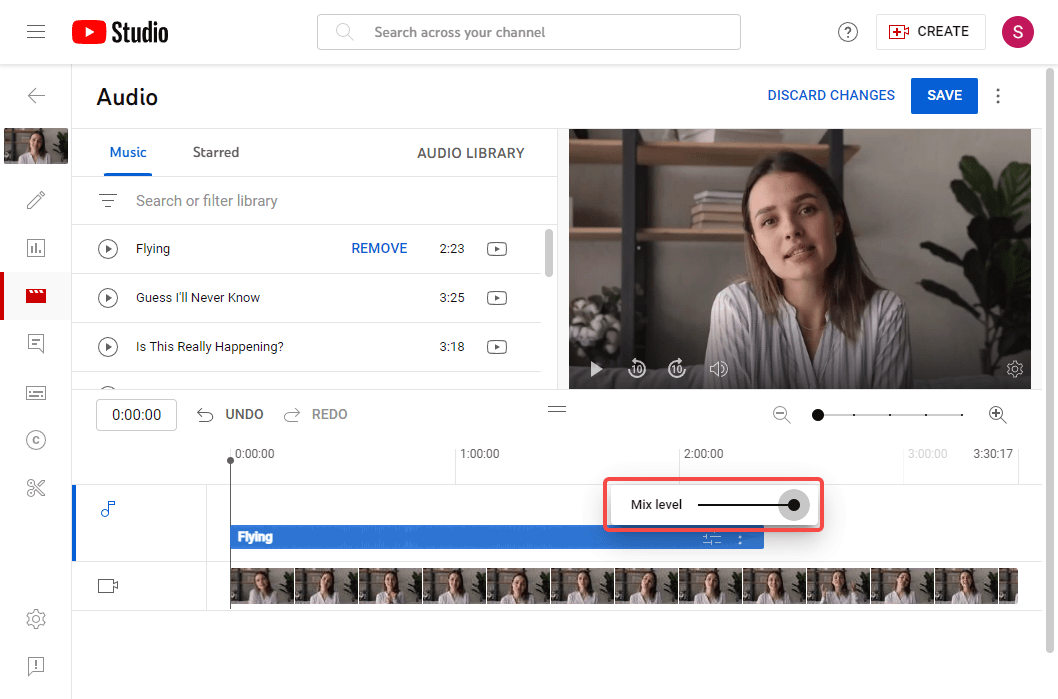The image size is (1058, 699).
Task: Switch to the Starred tab
Action: (x=215, y=152)
